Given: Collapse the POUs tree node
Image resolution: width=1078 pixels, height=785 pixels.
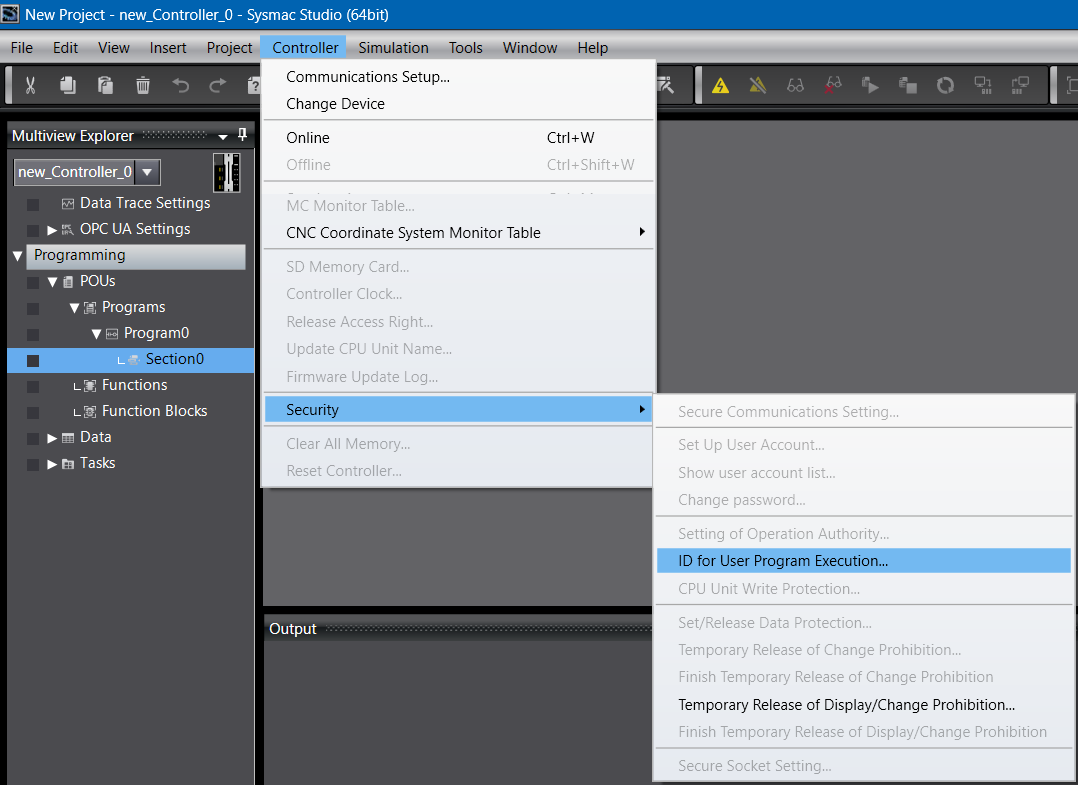Looking at the screenshot, I should (52, 282).
